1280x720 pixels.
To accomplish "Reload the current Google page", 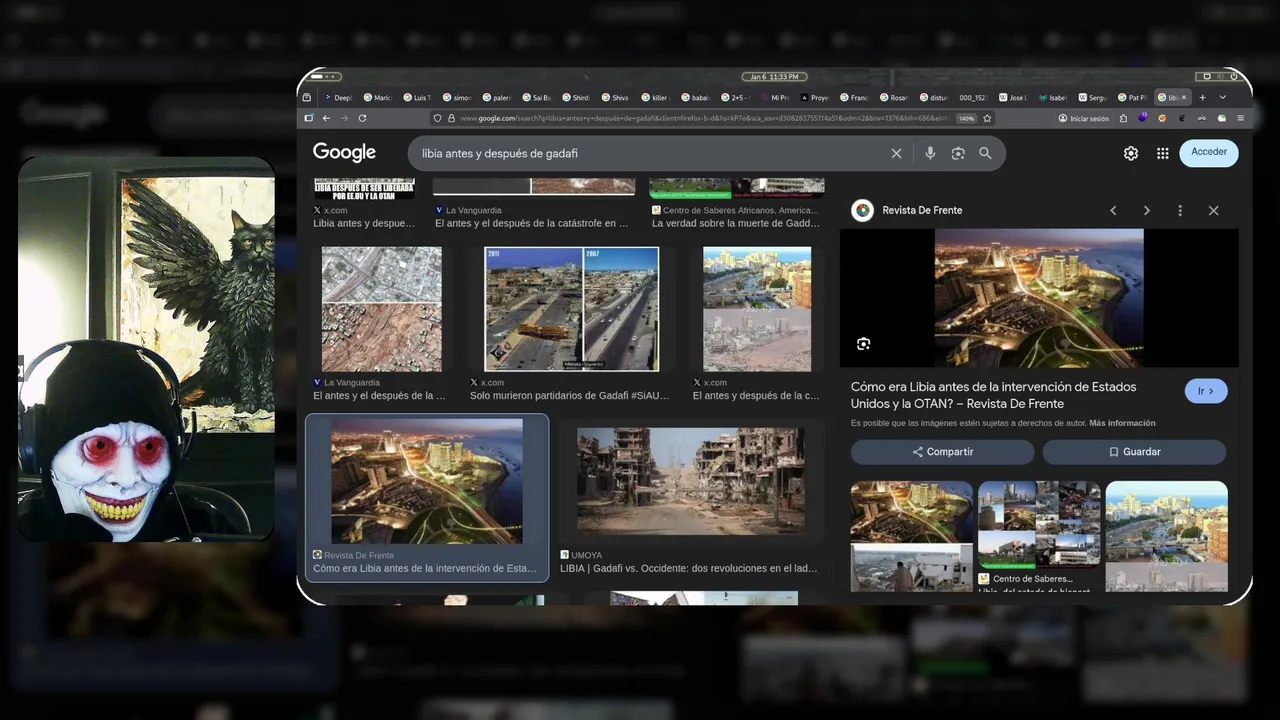I will click(x=362, y=118).
